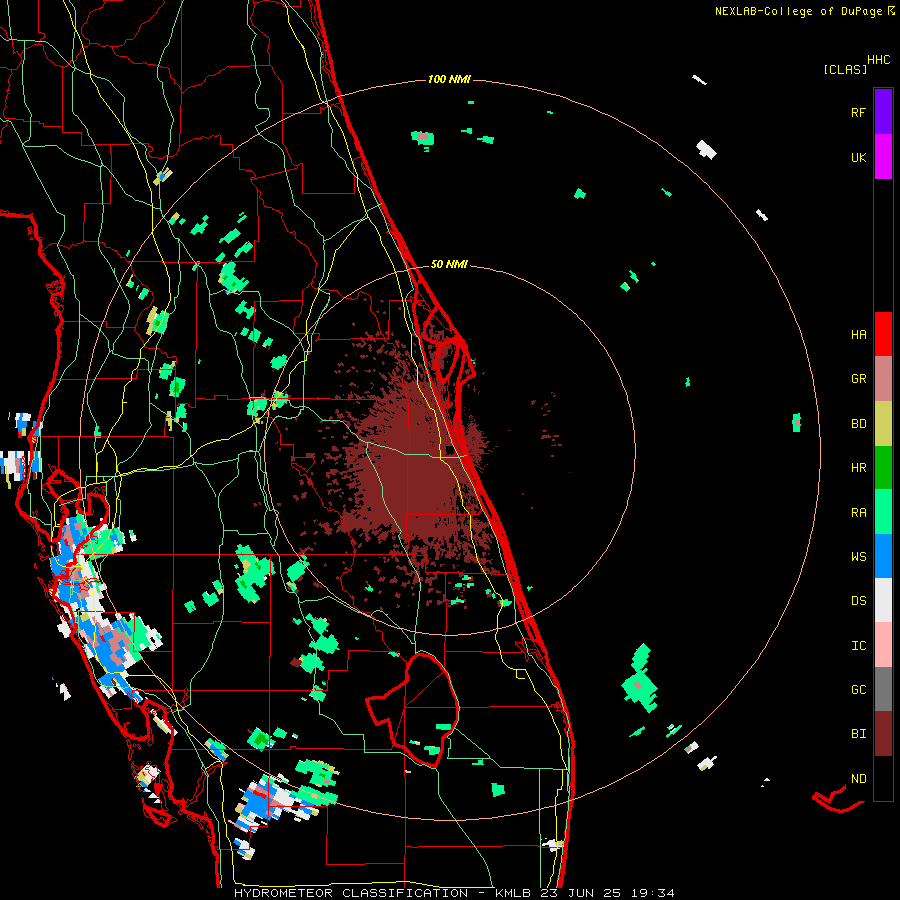900x900 pixels.
Task: Click the GC gray legend color swatch
Action: tap(883, 689)
